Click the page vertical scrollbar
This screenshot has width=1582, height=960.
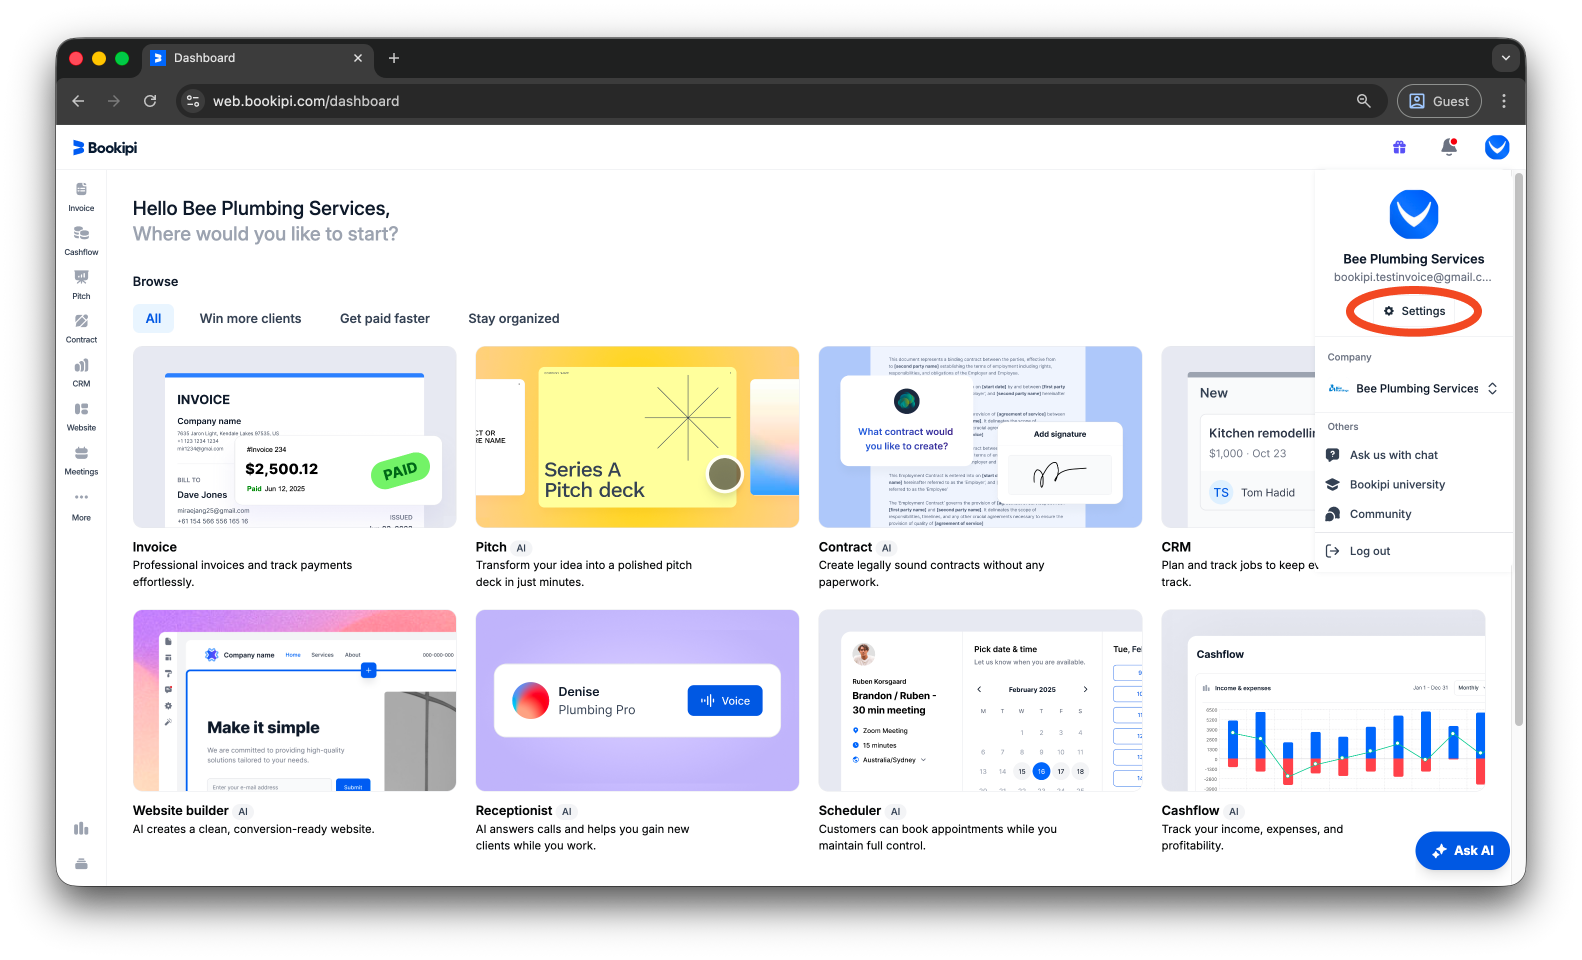tap(1519, 450)
